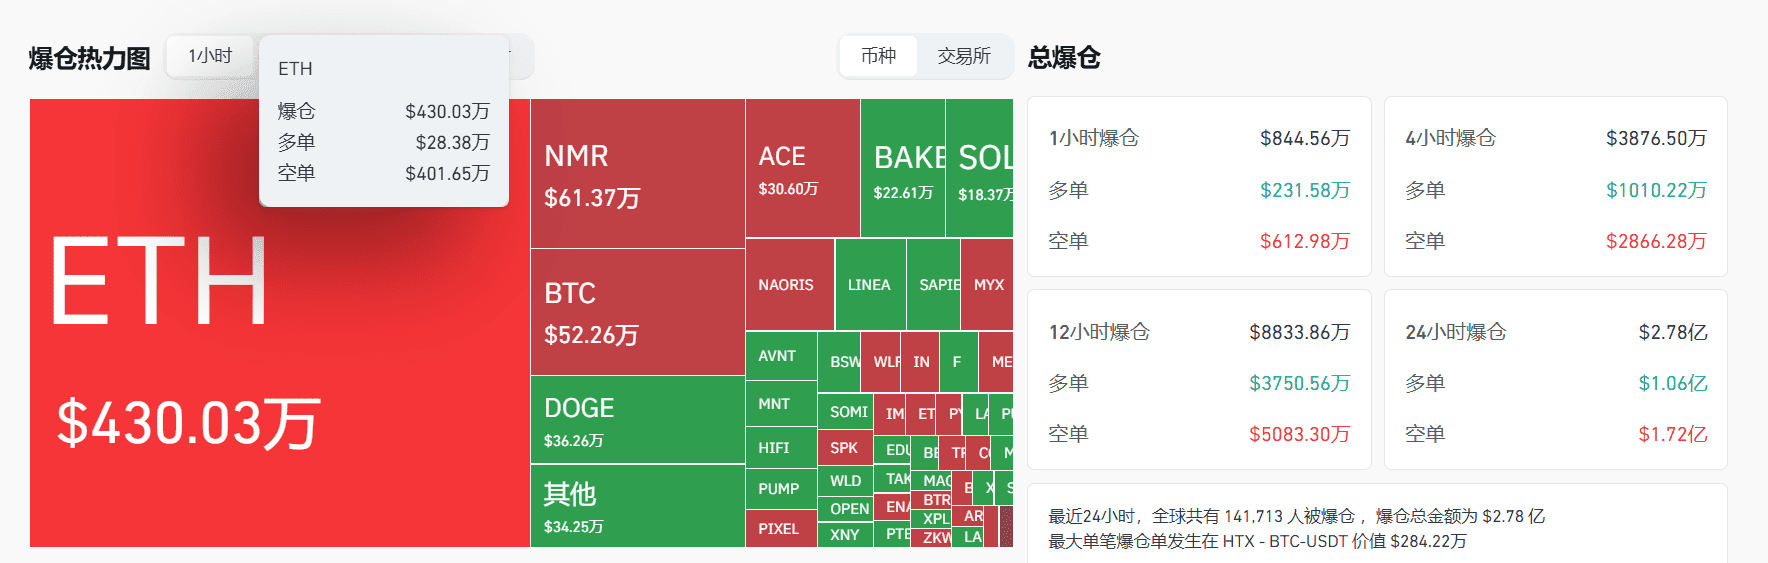Switch heatmap to 交易所 view
The image size is (1768, 563).
(x=964, y=56)
